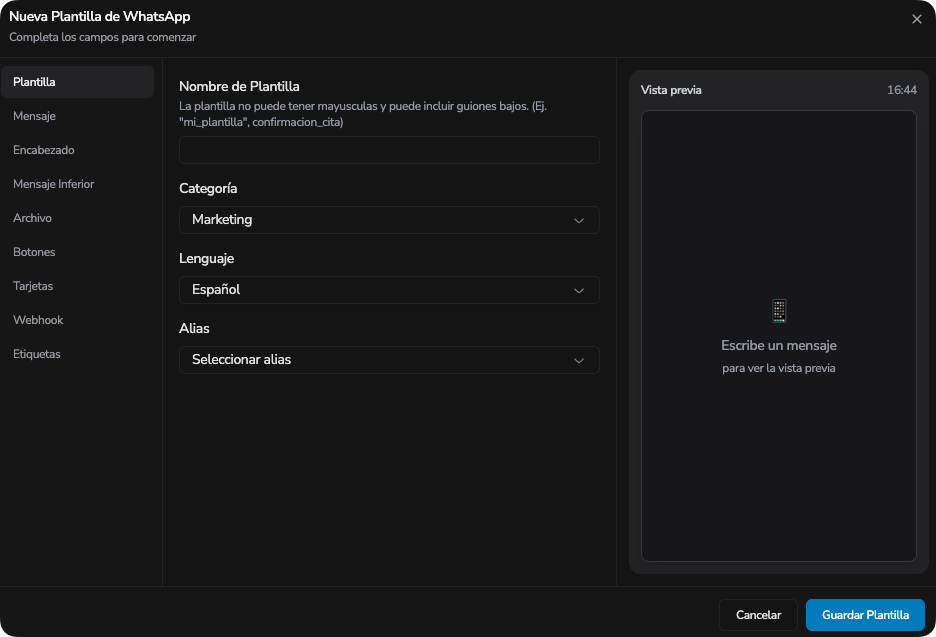Select the Plantilla tab in the sidebar
Screen dimensions: 936x637
[x=78, y=82]
